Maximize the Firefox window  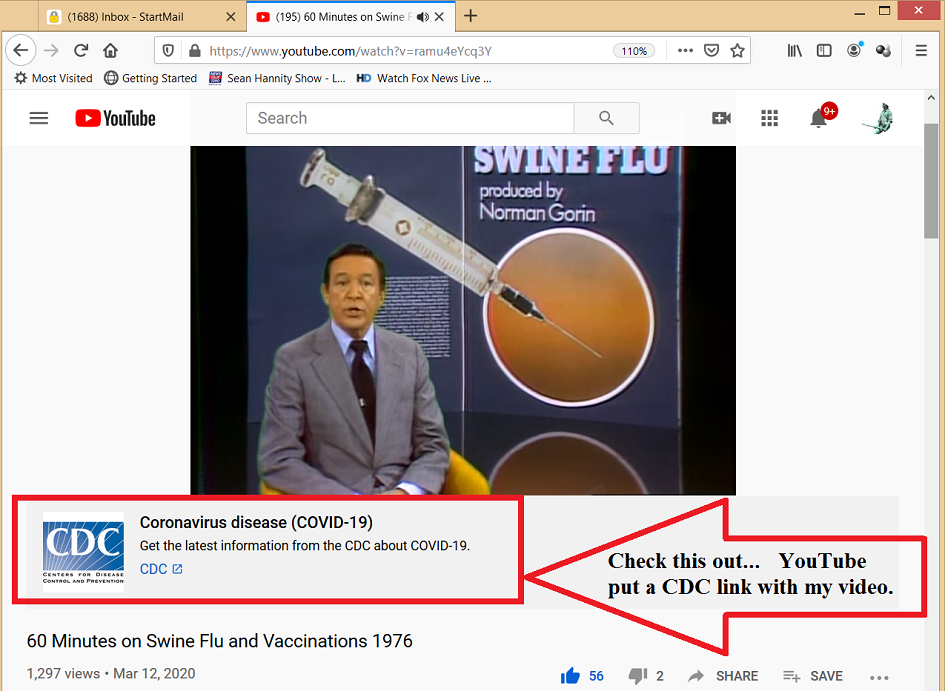[x=884, y=11]
